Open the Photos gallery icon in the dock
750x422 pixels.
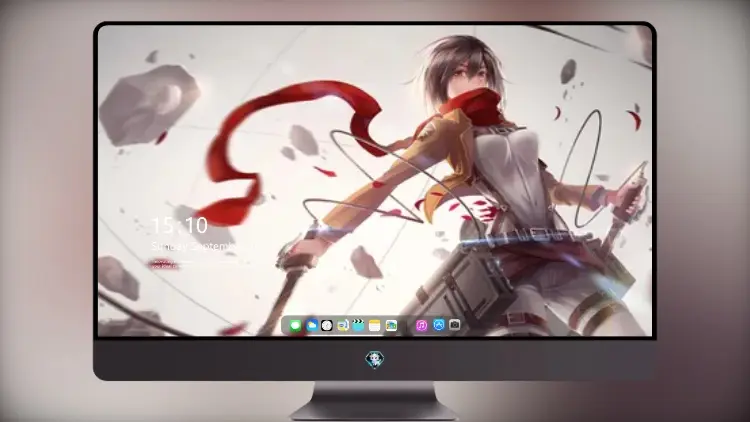(x=391, y=326)
